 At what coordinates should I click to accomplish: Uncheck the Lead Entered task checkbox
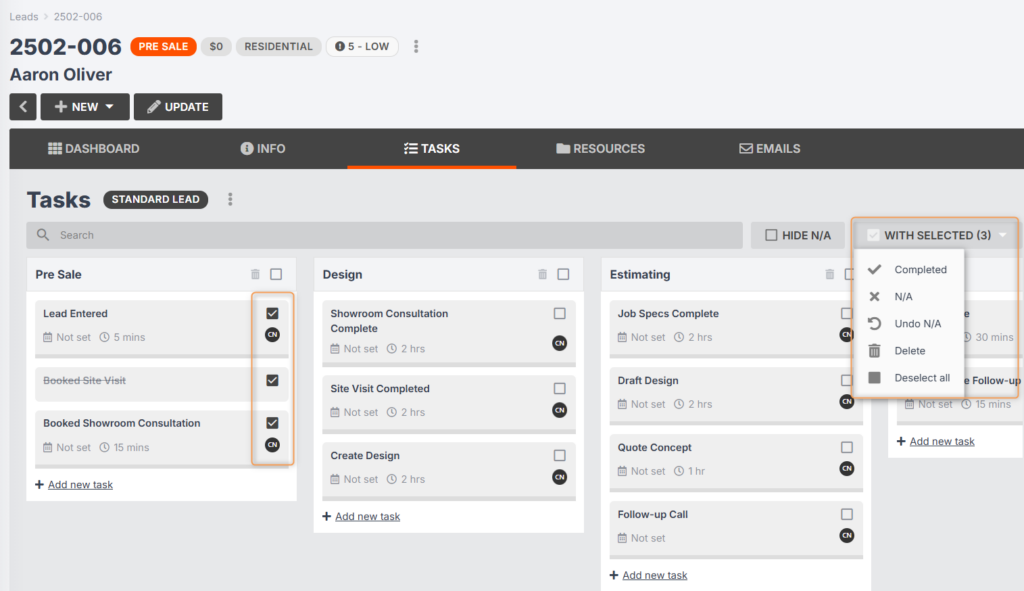tap(272, 314)
